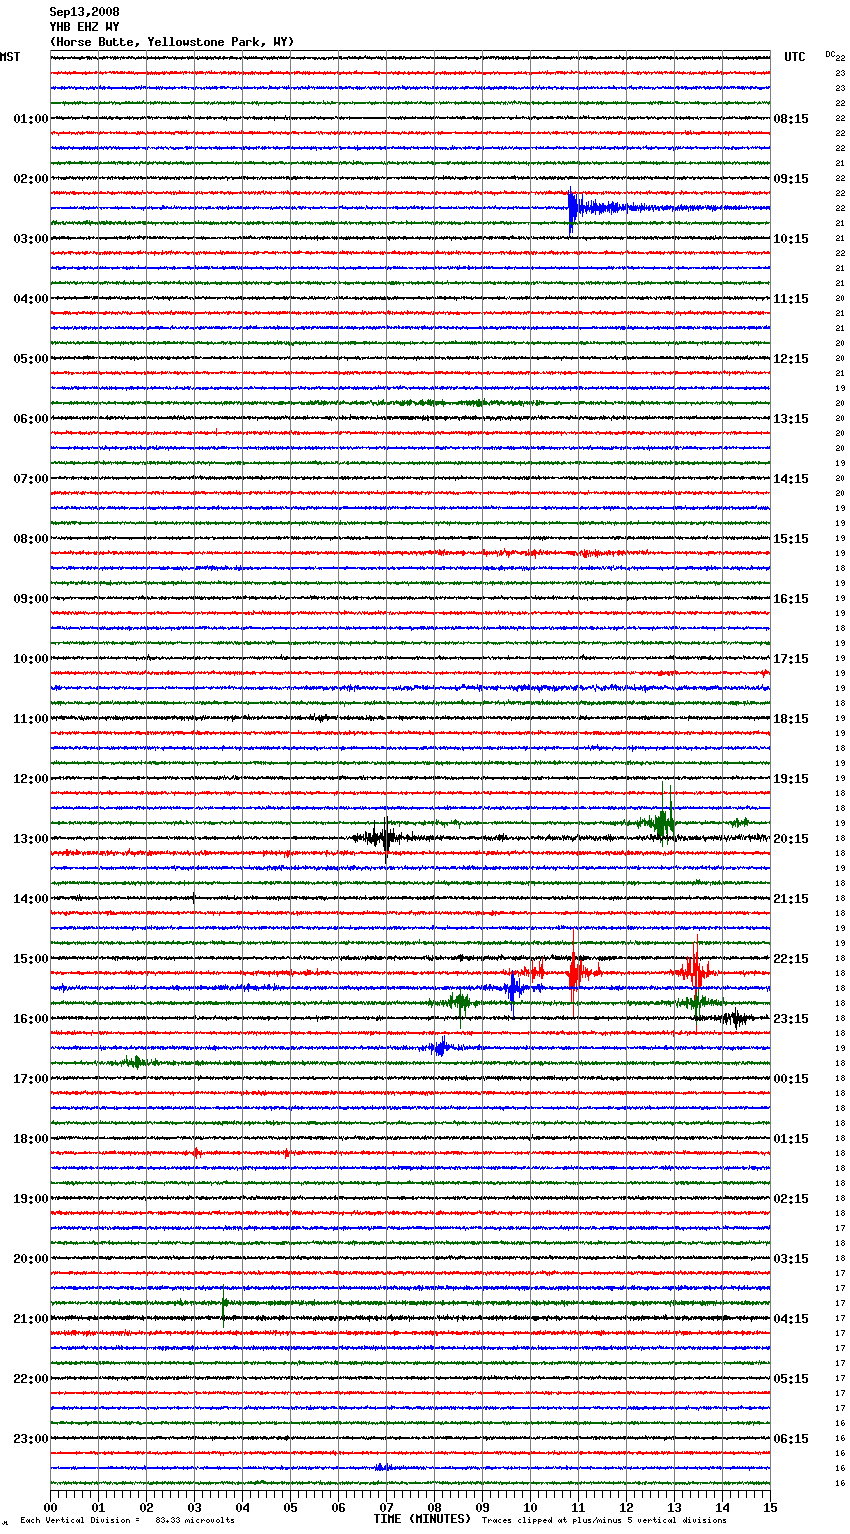Click the MST timezone header
Screen dimensions: 850x1534
(x=10, y=57)
